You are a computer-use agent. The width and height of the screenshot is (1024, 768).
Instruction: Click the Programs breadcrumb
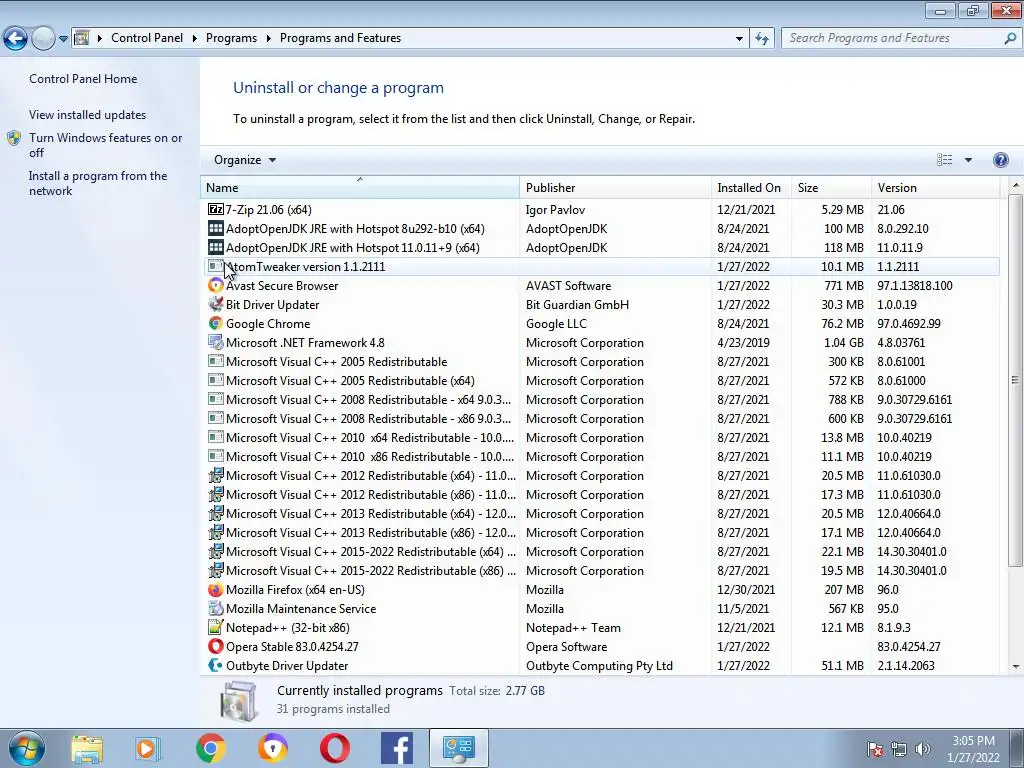[x=231, y=38]
